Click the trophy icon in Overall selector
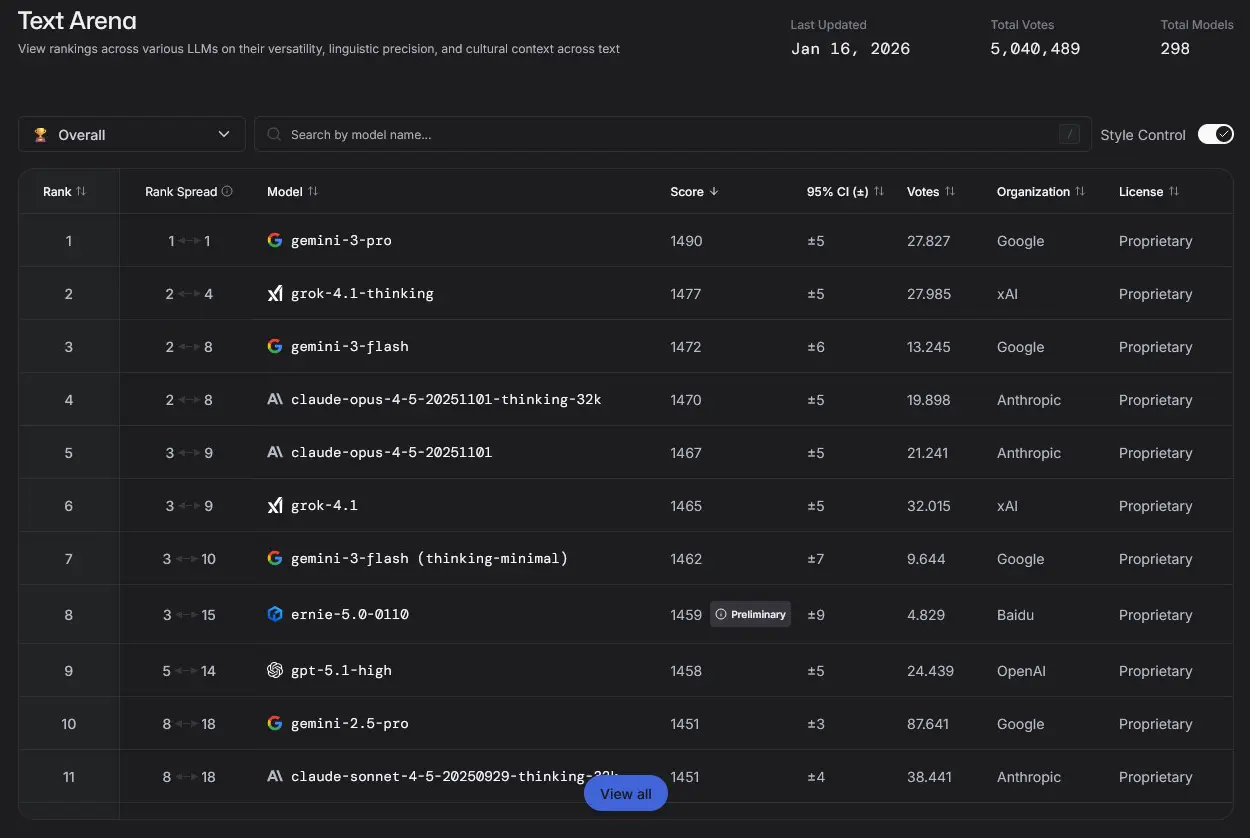This screenshot has height=838, width=1250. coord(40,134)
